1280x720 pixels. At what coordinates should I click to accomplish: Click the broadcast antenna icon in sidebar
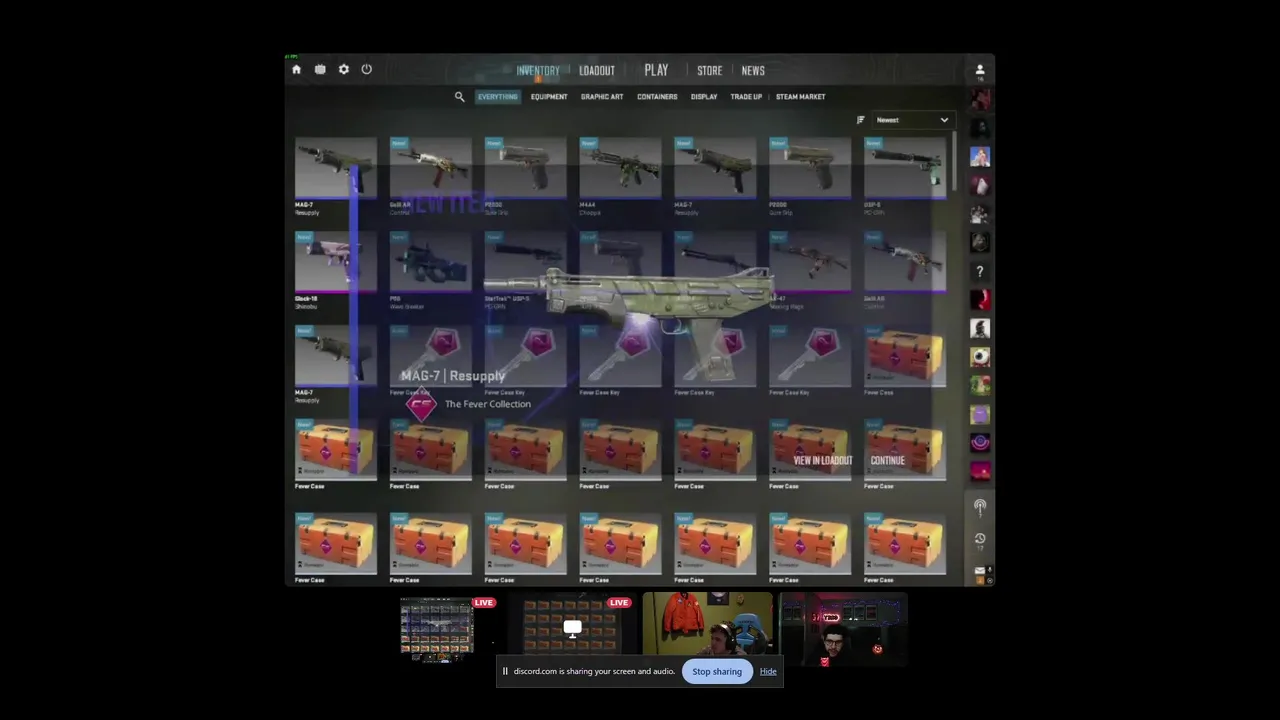[980, 507]
